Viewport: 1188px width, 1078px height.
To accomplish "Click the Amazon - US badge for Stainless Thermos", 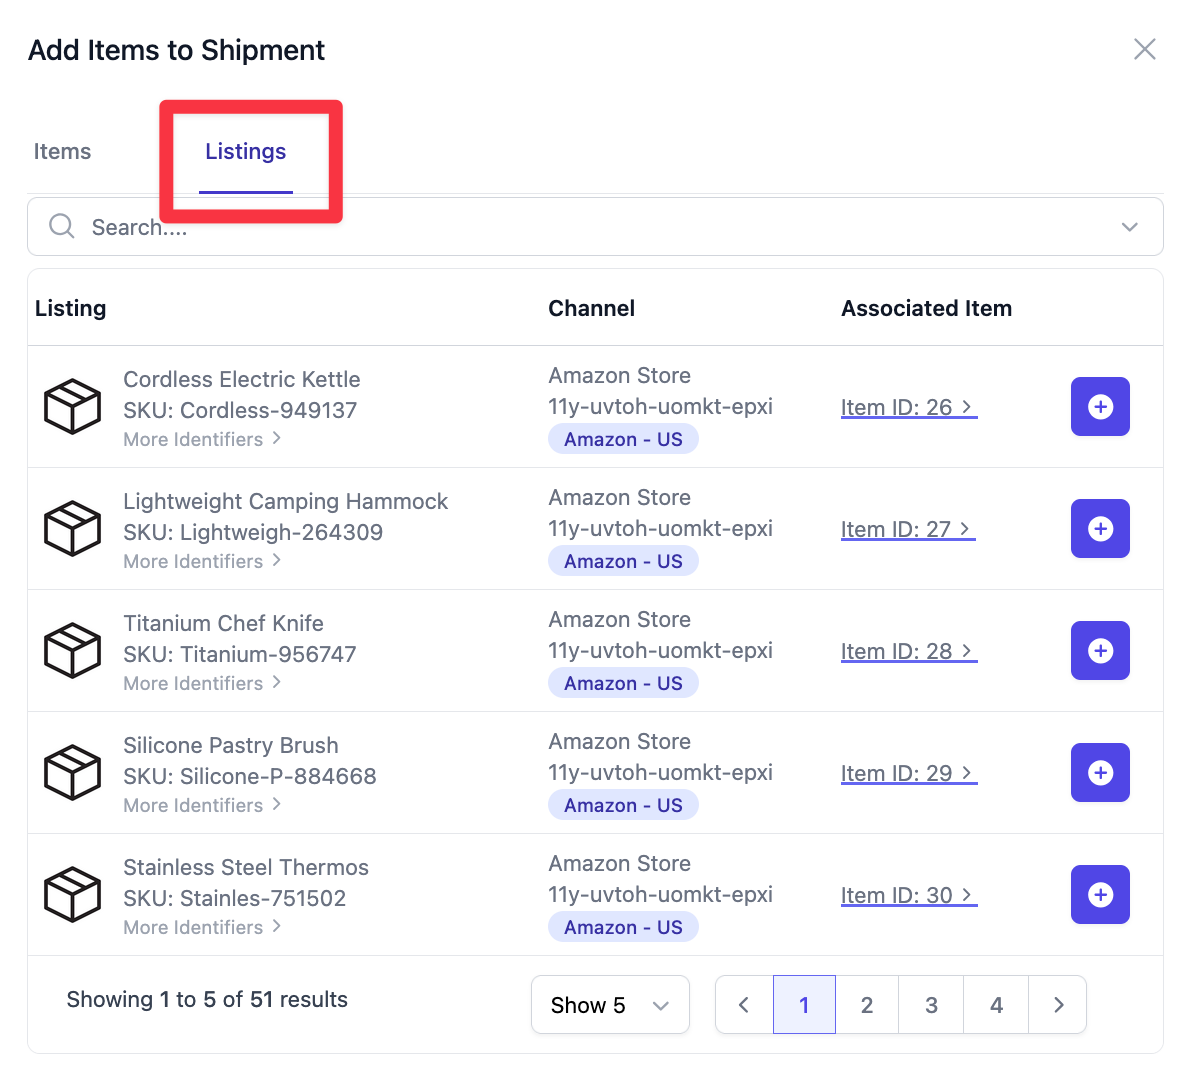I will click(x=623, y=927).
